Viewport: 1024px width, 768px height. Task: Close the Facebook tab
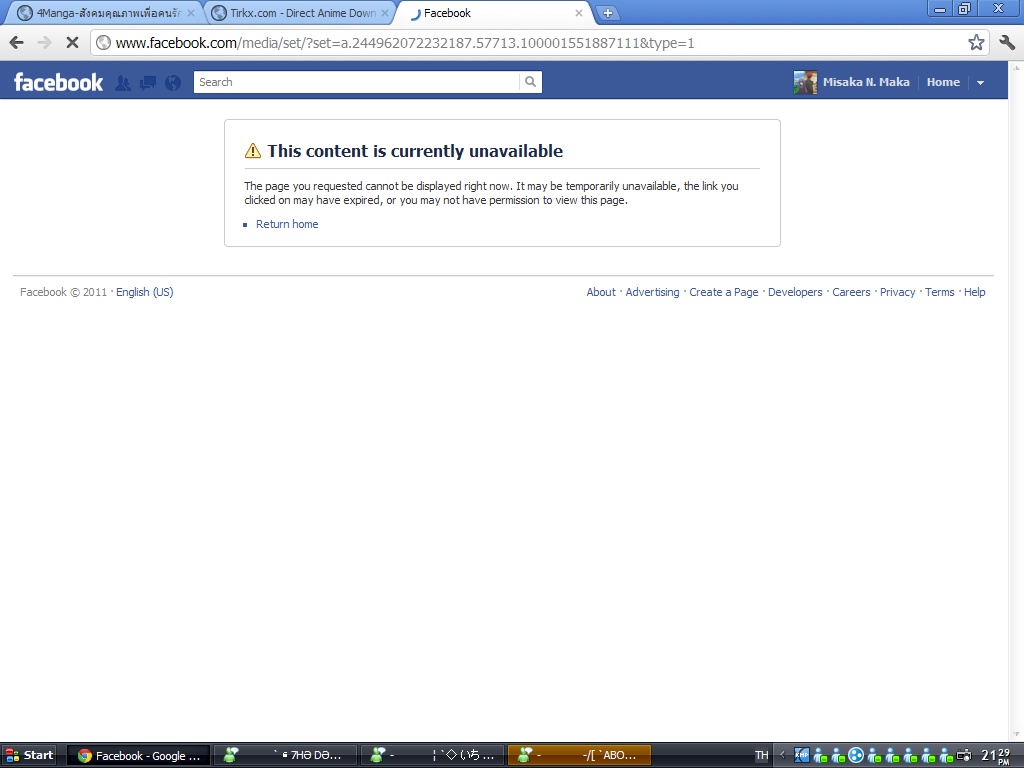579,13
